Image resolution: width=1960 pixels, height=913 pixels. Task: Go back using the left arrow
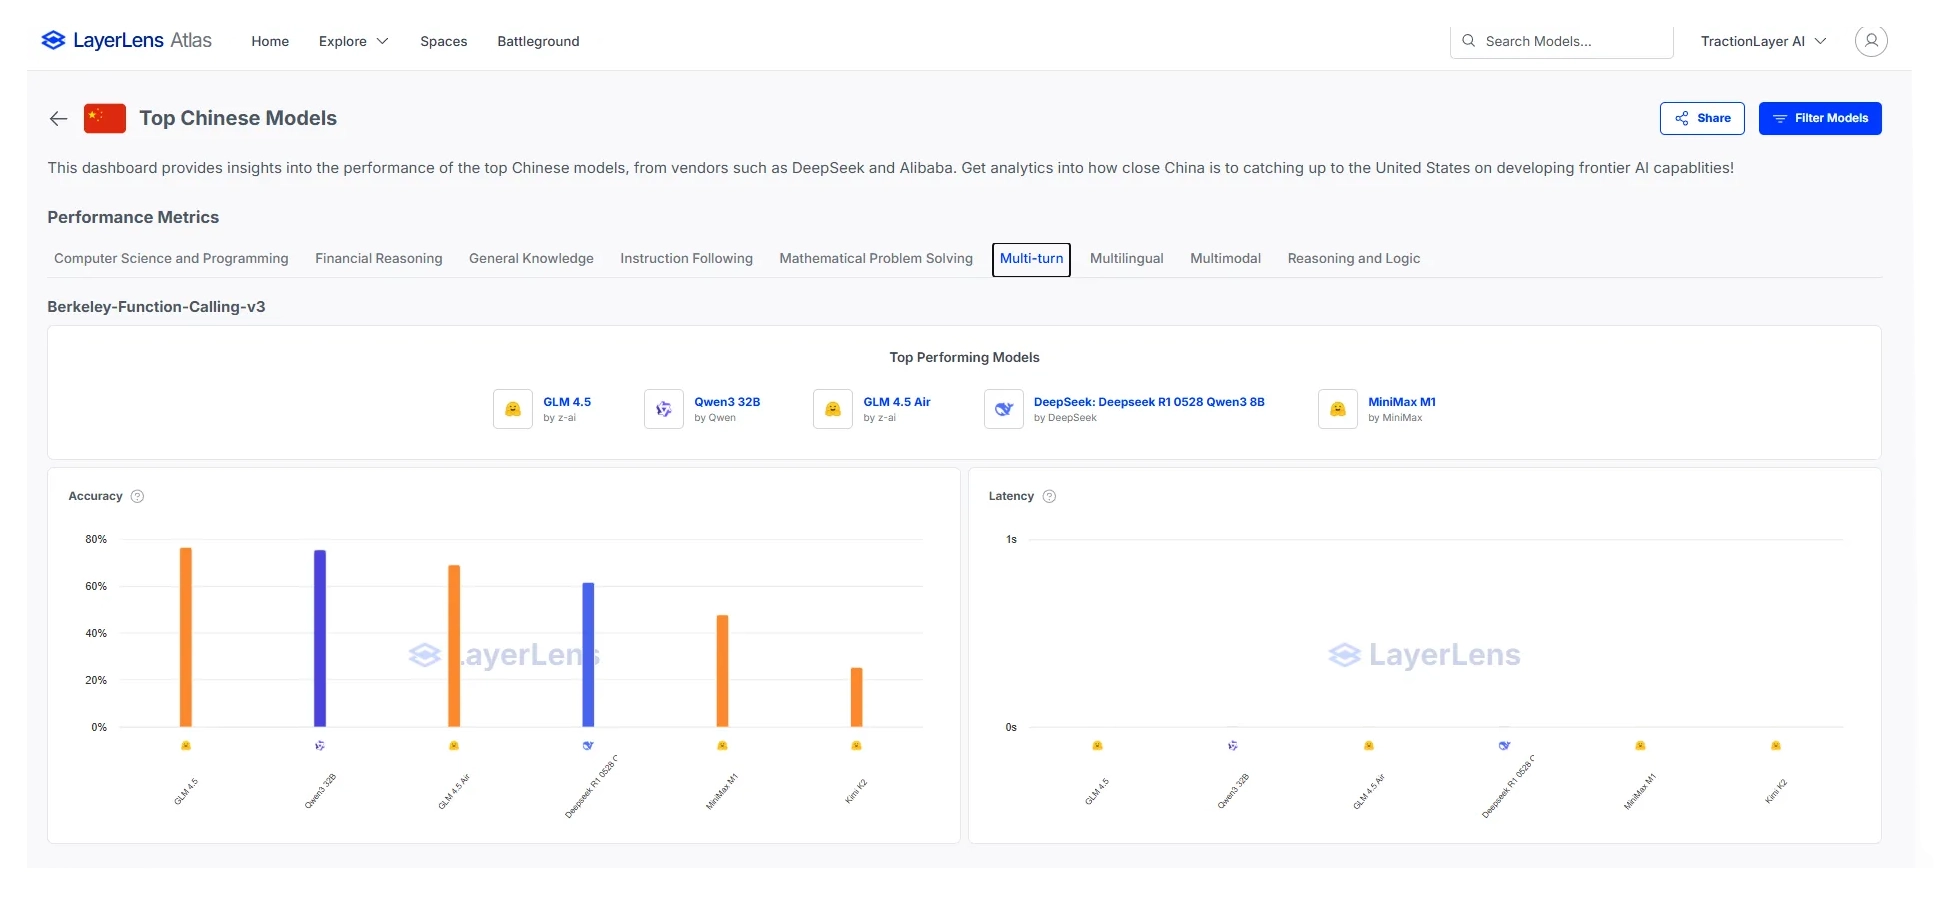coord(58,119)
